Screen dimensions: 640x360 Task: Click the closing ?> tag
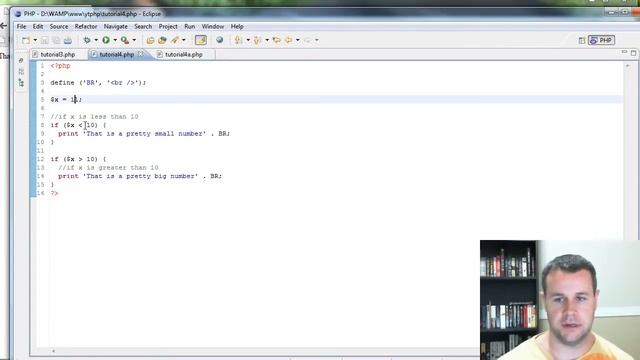(54, 193)
